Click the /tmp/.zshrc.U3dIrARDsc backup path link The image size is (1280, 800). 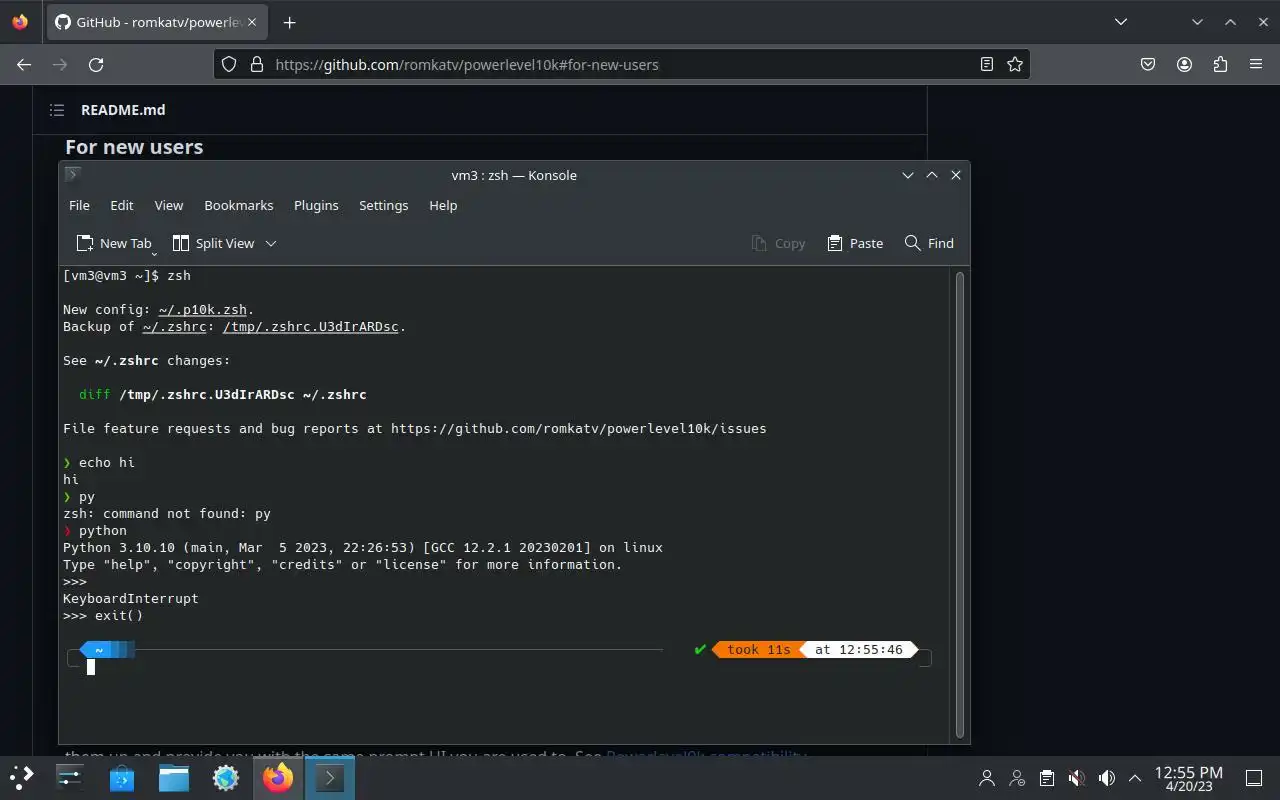(311, 327)
